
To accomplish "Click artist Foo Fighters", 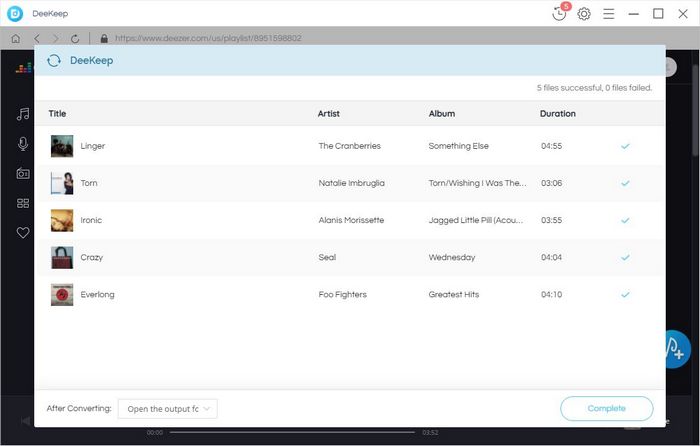I will click(342, 294).
